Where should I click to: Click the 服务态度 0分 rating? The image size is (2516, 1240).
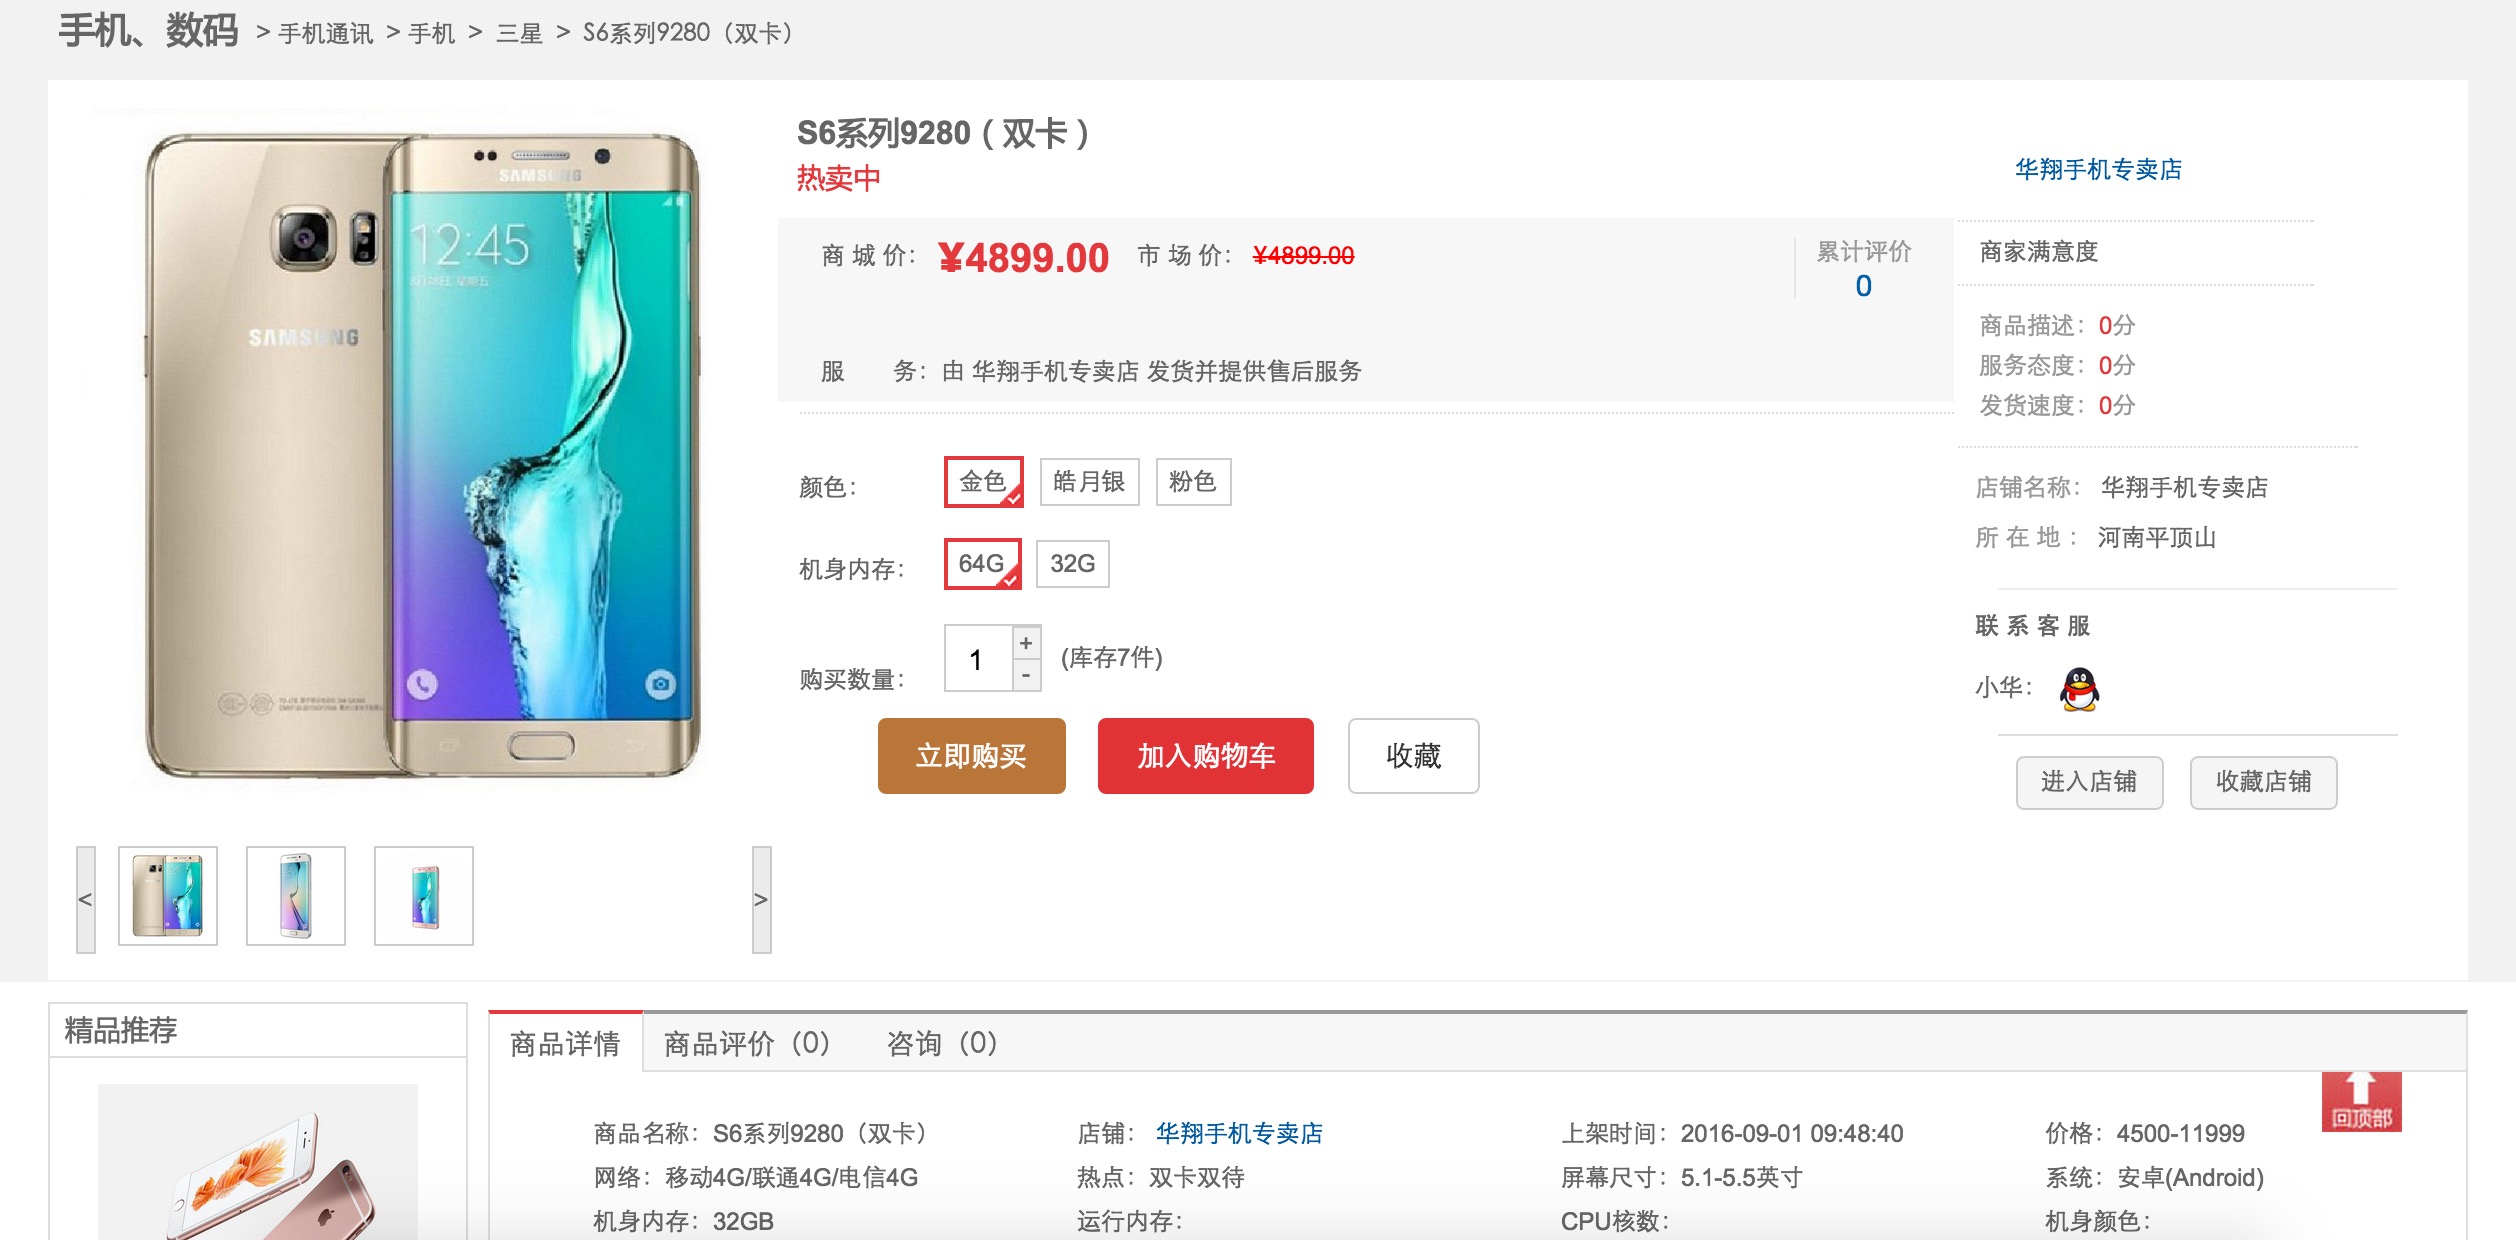2057,366
